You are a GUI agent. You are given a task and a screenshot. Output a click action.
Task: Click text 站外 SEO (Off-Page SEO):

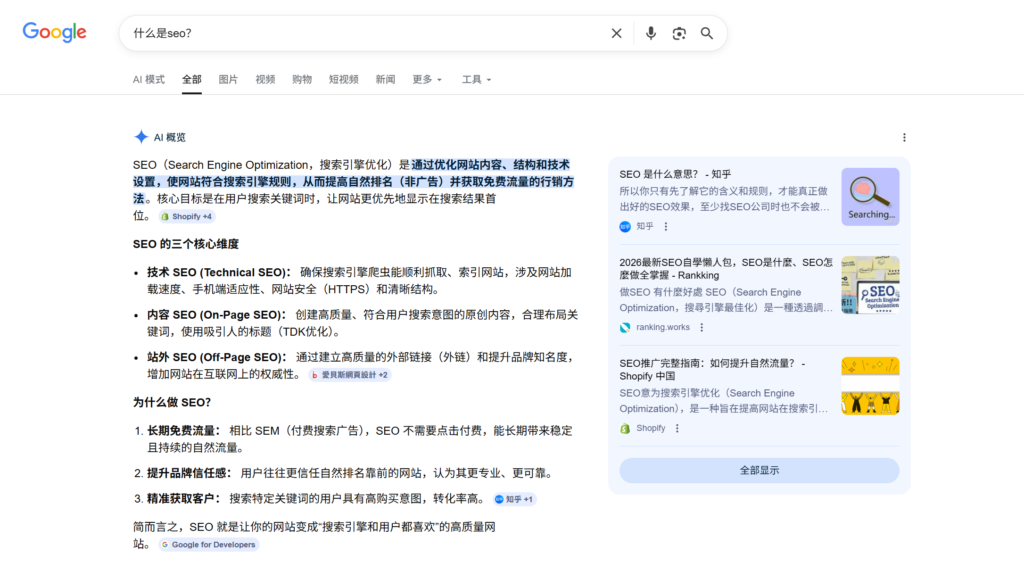click(x=217, y=357)
